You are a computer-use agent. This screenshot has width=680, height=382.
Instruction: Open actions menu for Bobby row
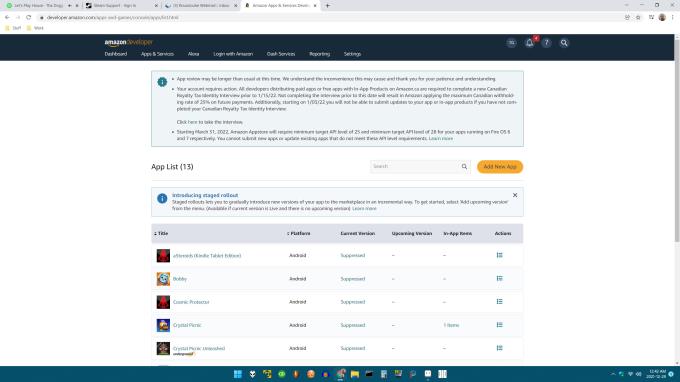pyautogui.click(x=500, y=278)
